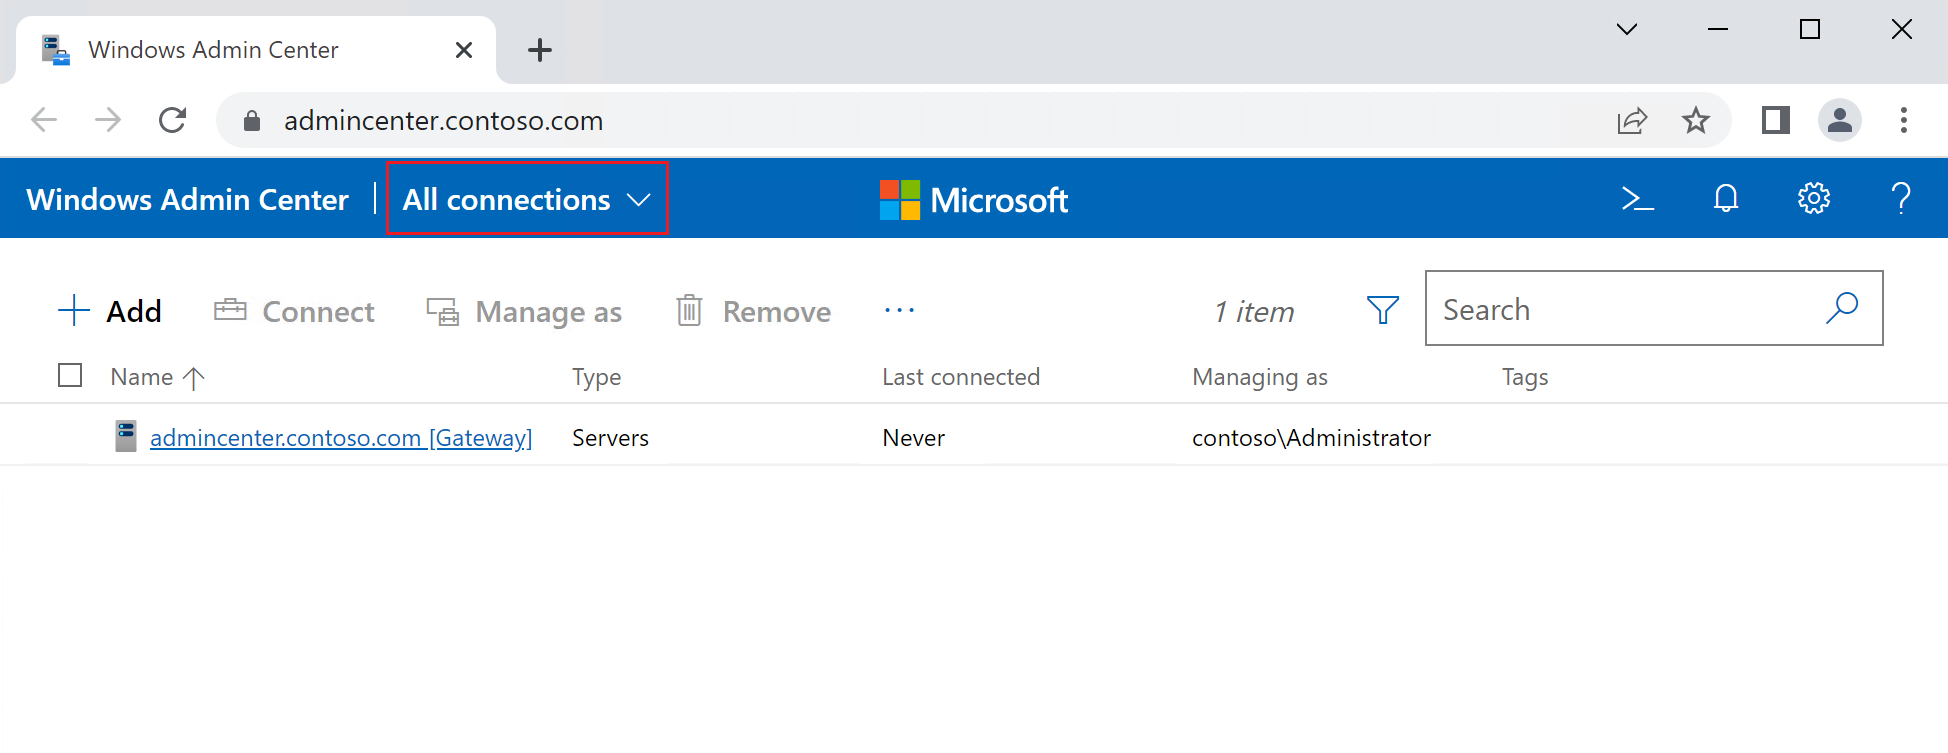This screenshot has height=753, width=1948.
Task: Click the Connect button
Action: (295, 311)
